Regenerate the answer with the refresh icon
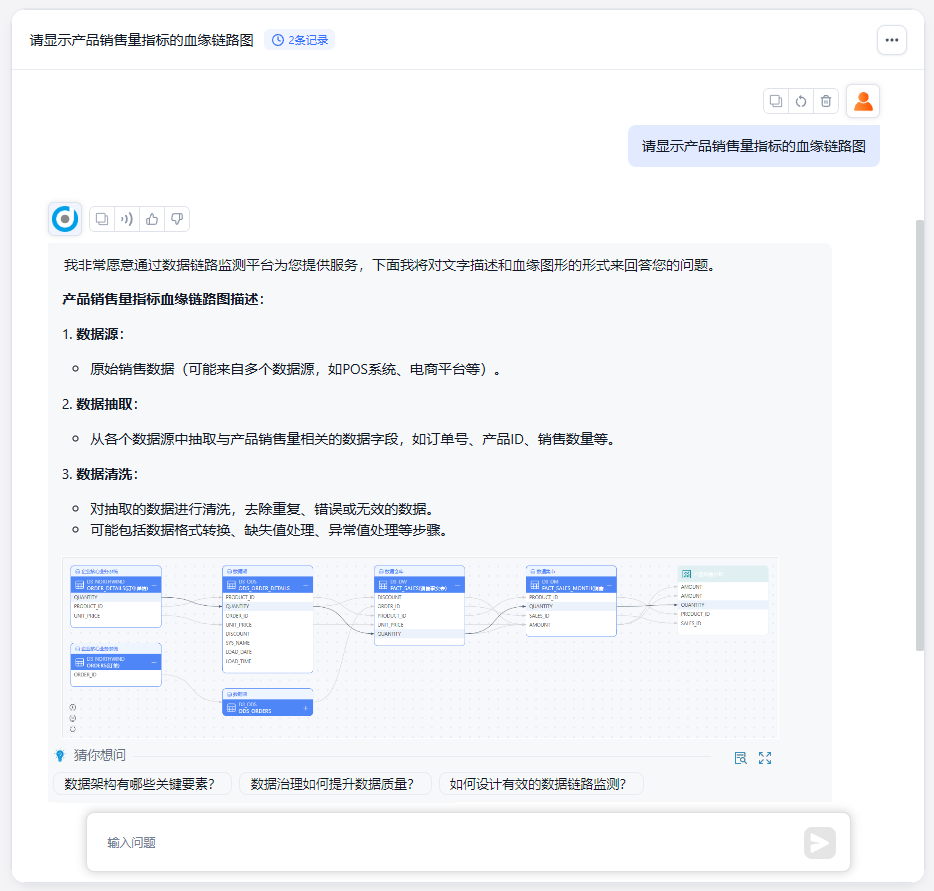 pyautogui.click(x=800, y=101)
